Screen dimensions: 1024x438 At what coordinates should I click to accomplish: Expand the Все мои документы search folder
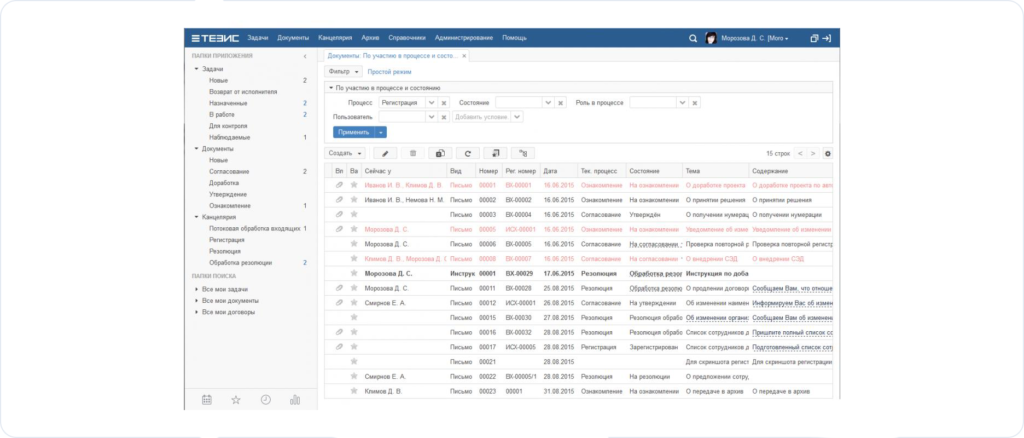pos(197,300)
